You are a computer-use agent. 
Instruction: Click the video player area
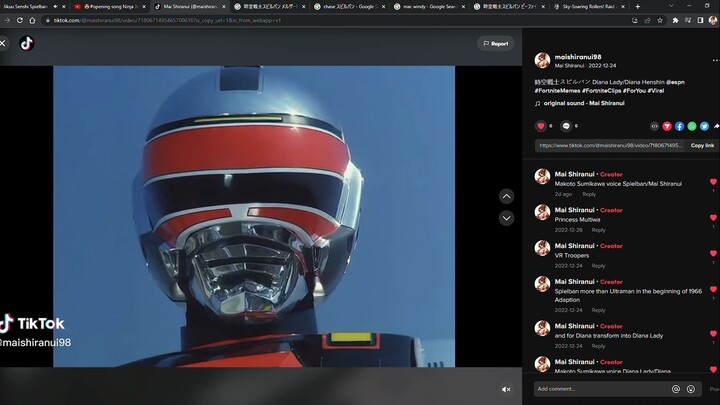pos(254,216)
